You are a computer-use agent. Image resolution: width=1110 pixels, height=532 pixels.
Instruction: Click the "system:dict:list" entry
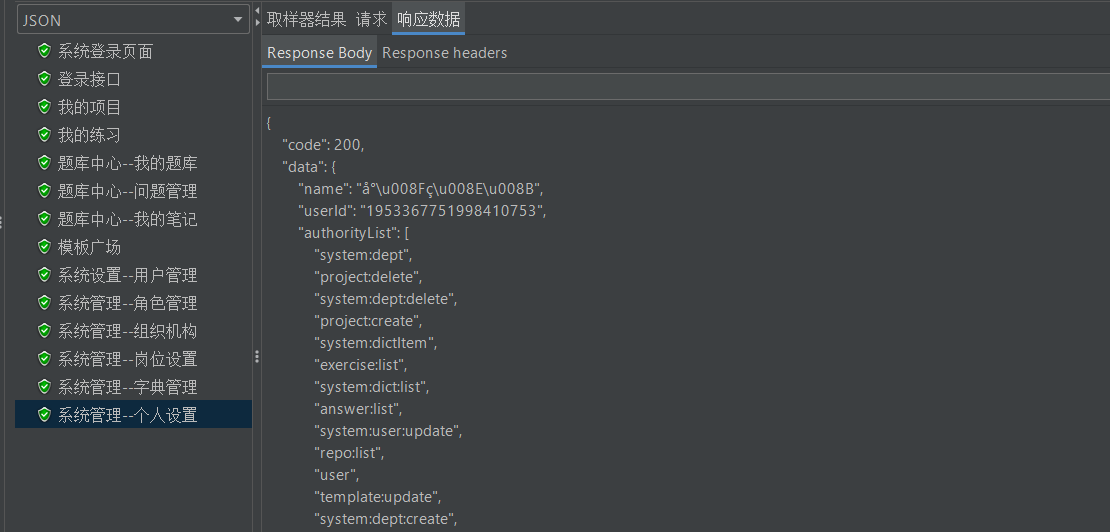(372, 386)
